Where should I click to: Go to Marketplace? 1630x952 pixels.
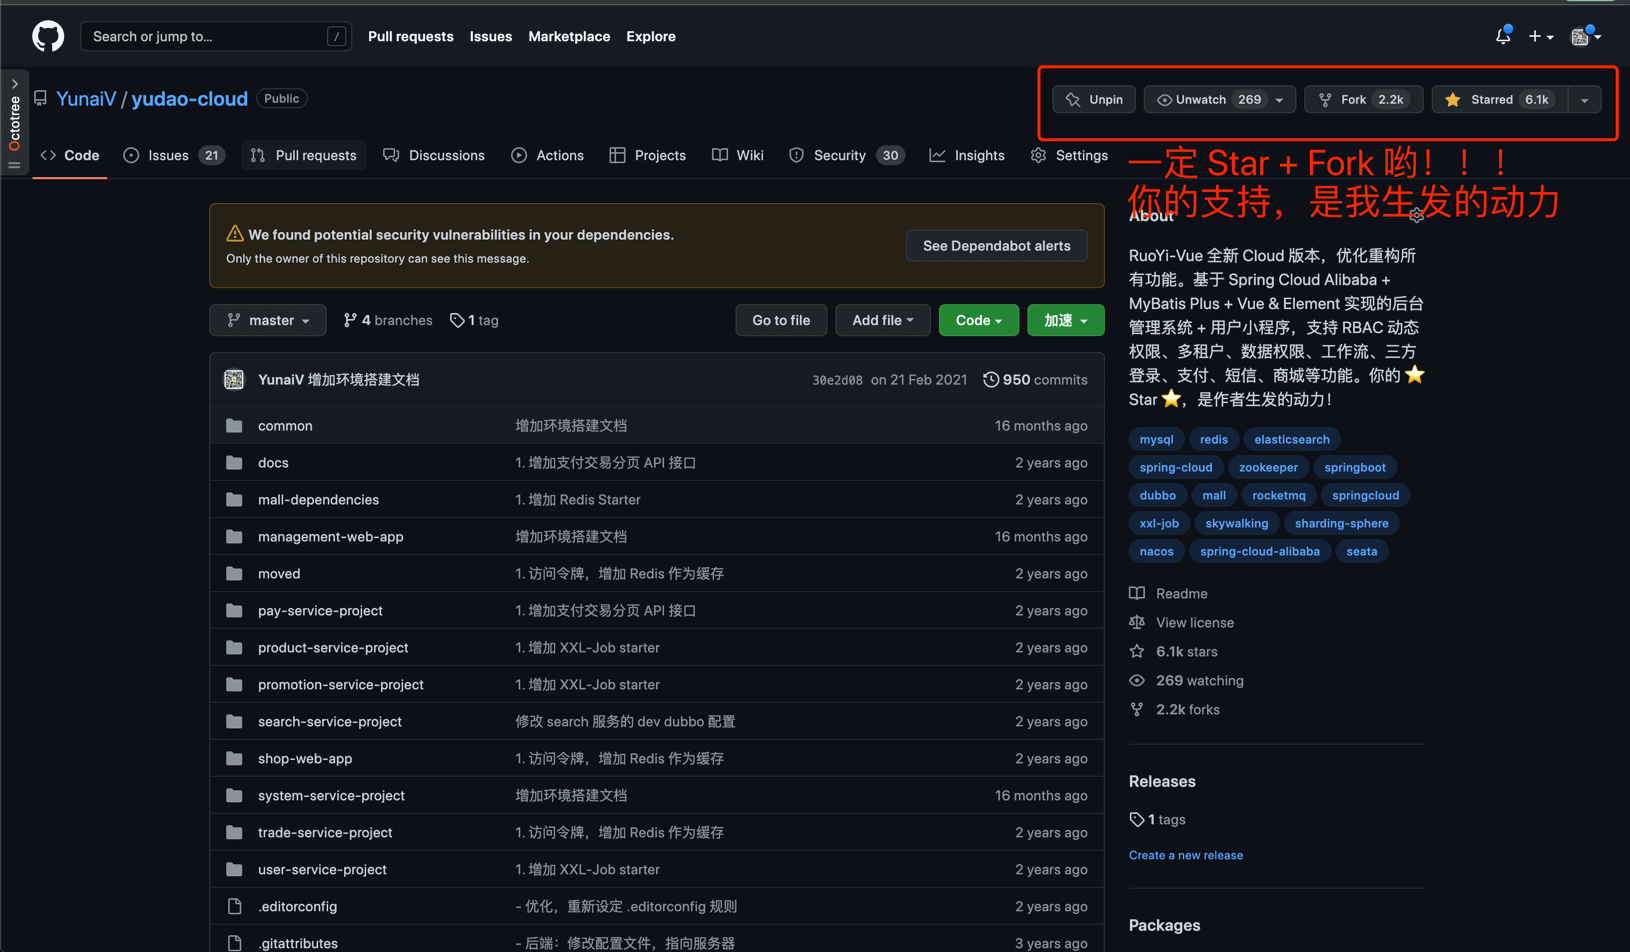pyautogui.click(x=569, y=36)
